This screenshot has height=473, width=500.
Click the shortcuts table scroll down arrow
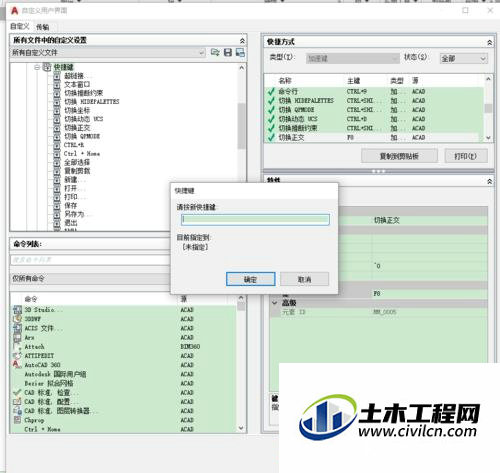coord(488,138)
